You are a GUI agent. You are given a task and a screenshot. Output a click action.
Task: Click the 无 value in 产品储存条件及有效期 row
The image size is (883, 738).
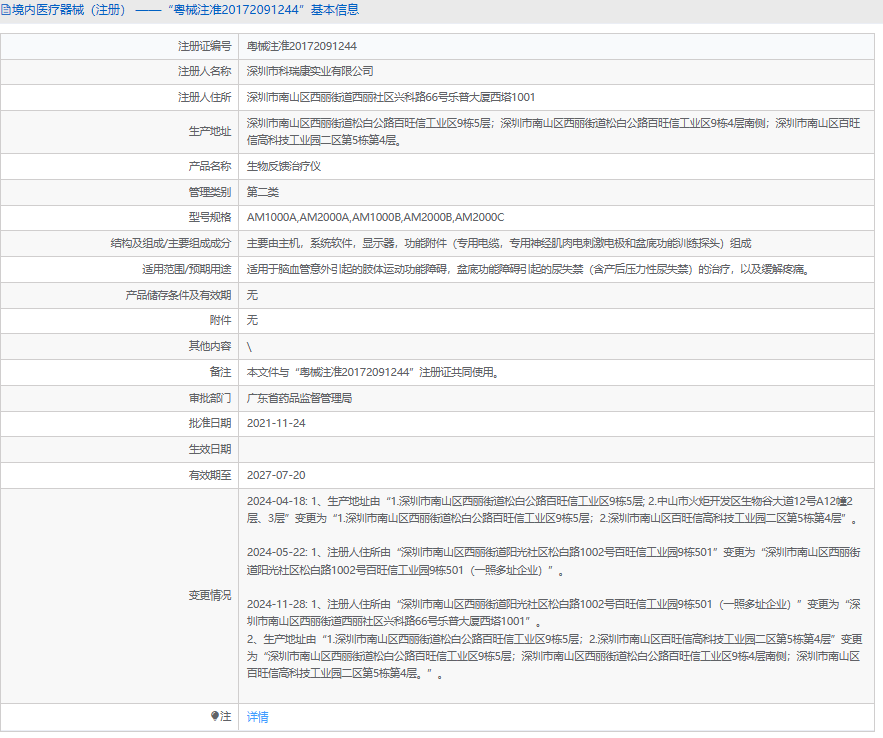tap(252, 295)
